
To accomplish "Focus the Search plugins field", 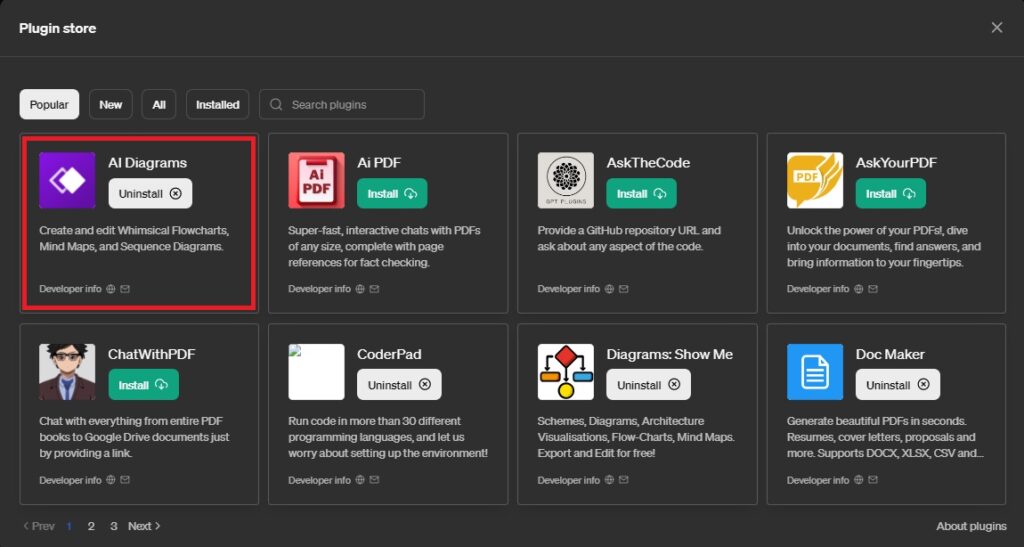I will 342,104.
